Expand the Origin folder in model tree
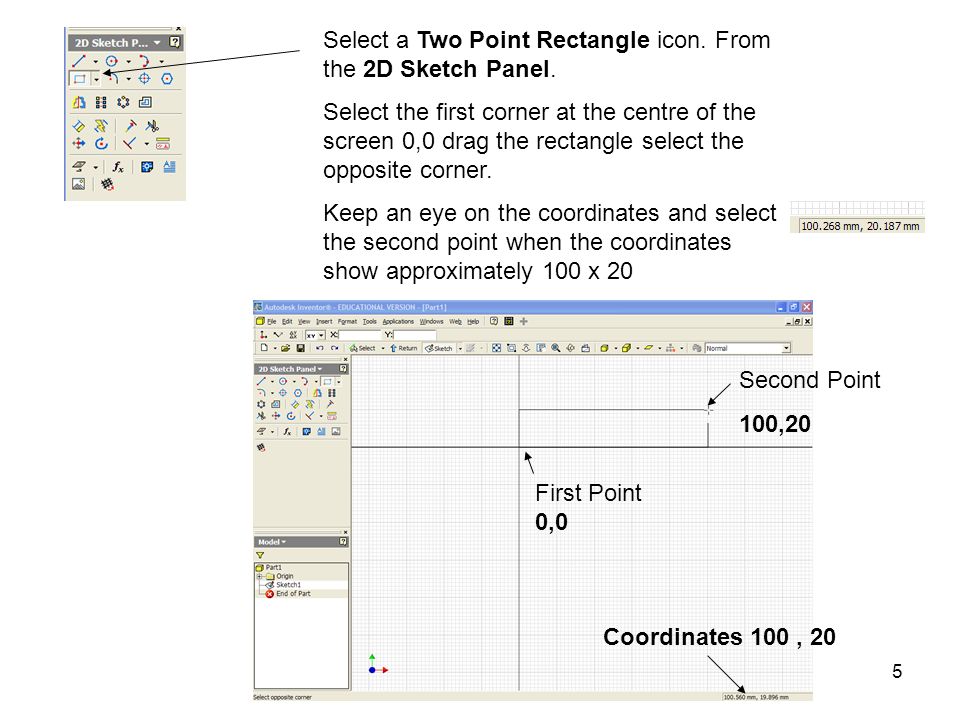Viewport: 960px width, 720px height. pyautogui.click(x=260, y=576)
